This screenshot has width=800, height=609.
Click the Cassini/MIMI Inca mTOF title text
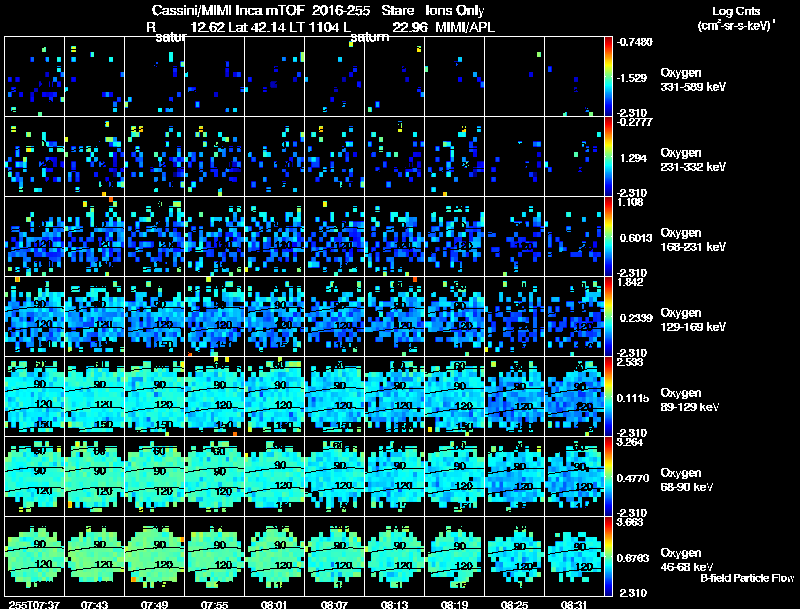tap(228, 10)
